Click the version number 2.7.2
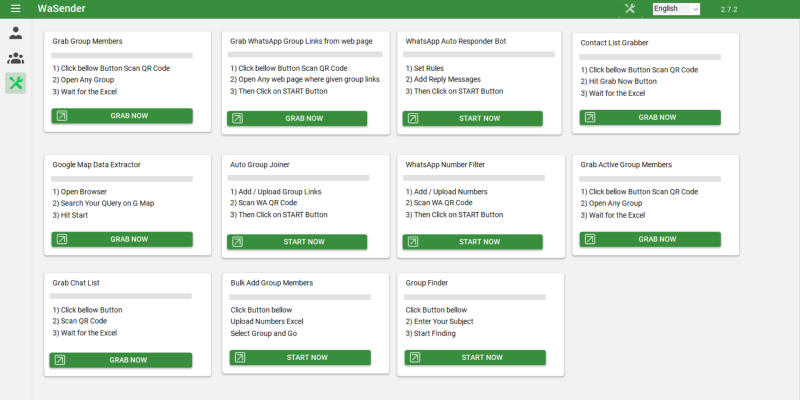 point(729,9)
